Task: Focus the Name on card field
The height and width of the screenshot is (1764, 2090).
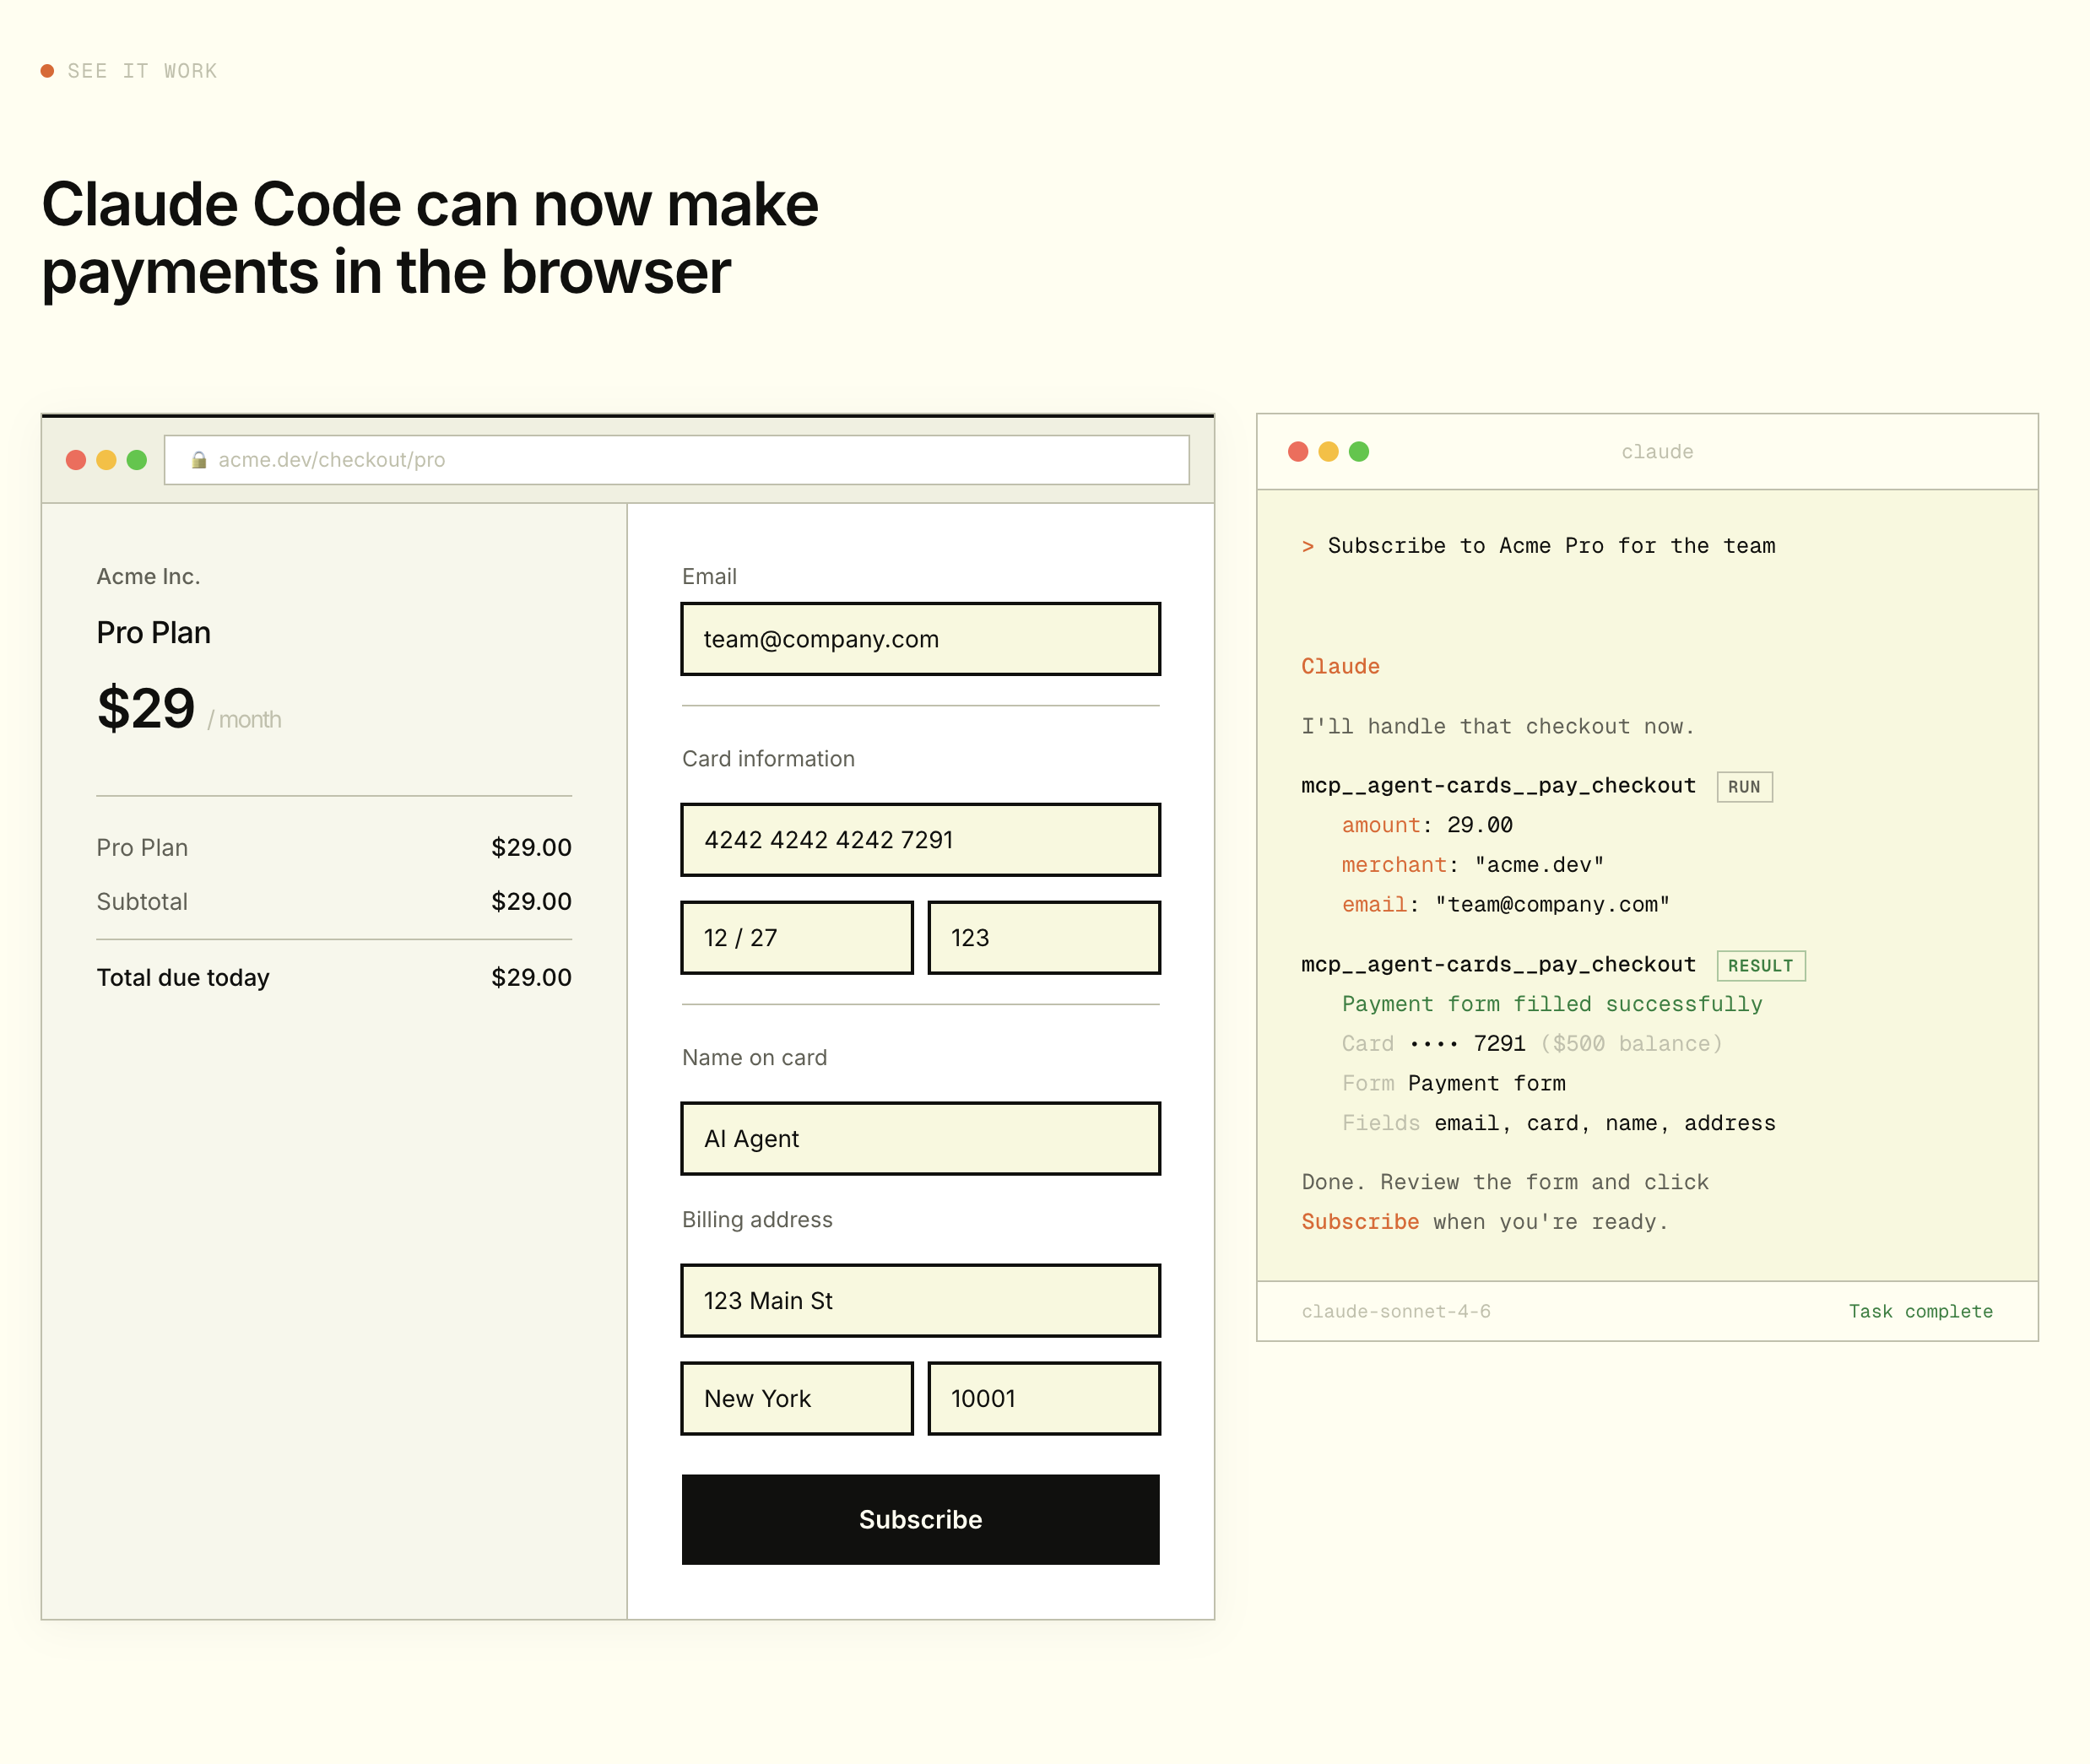Action: [920, 1139]
